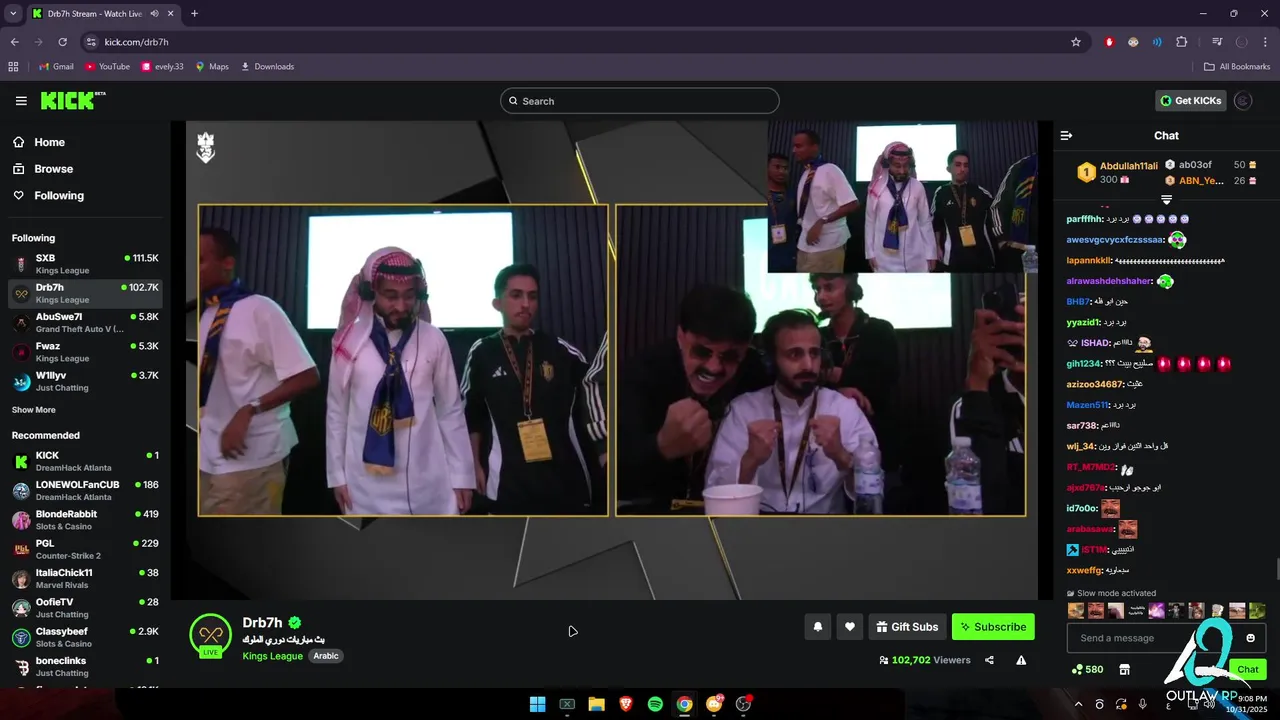This screenshot has width=1280, height=720.
Task: Collapse the chat panel with arrow icon
Action: click(1066, 135)
